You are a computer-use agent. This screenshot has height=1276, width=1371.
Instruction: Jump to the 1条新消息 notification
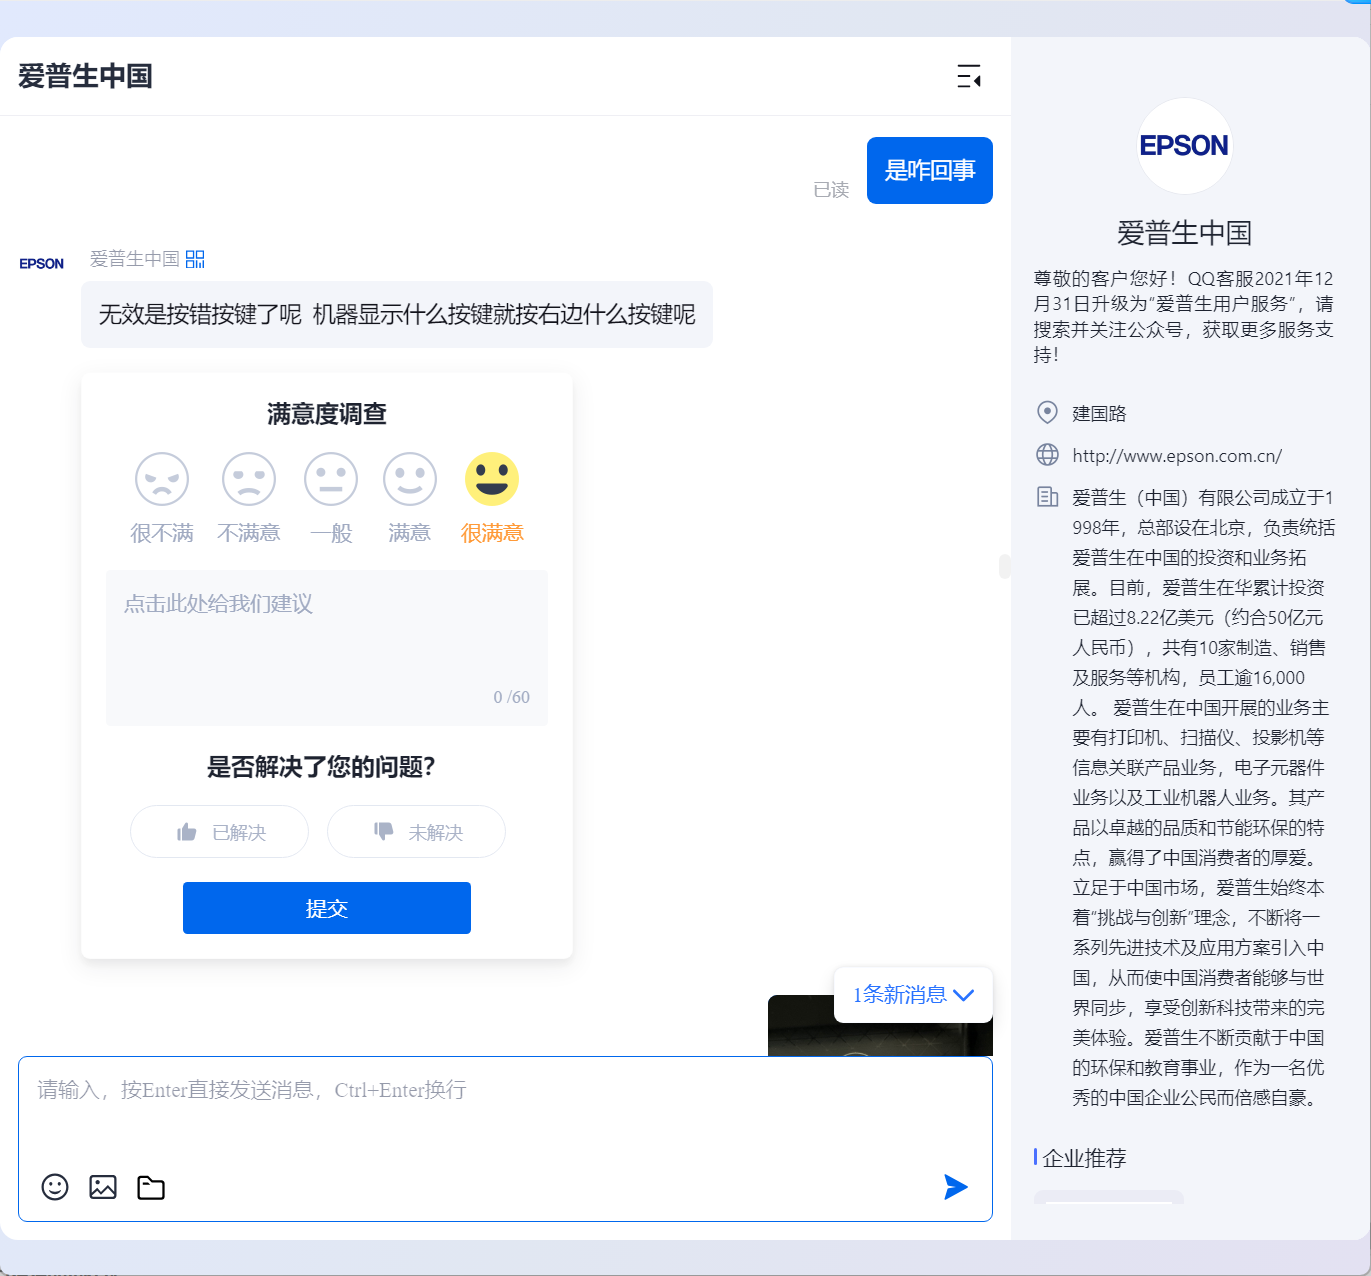coord(913,995)
